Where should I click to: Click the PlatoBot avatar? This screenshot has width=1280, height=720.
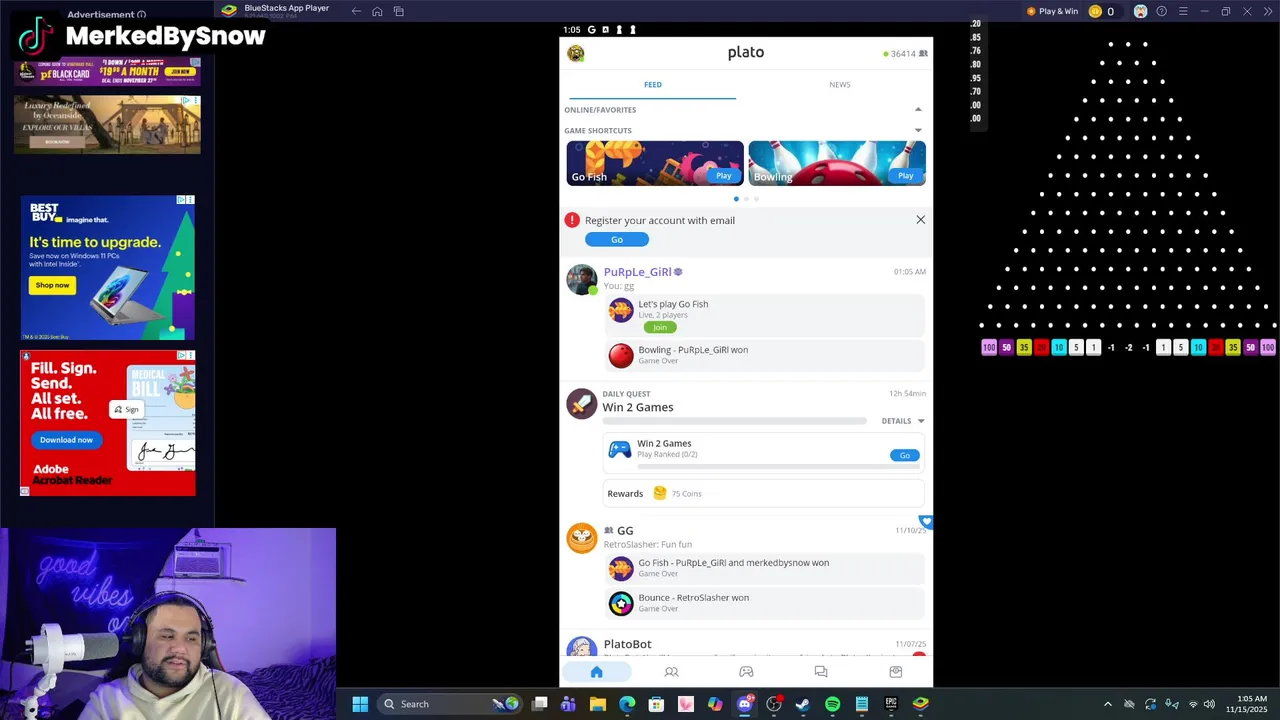(581, 648)
